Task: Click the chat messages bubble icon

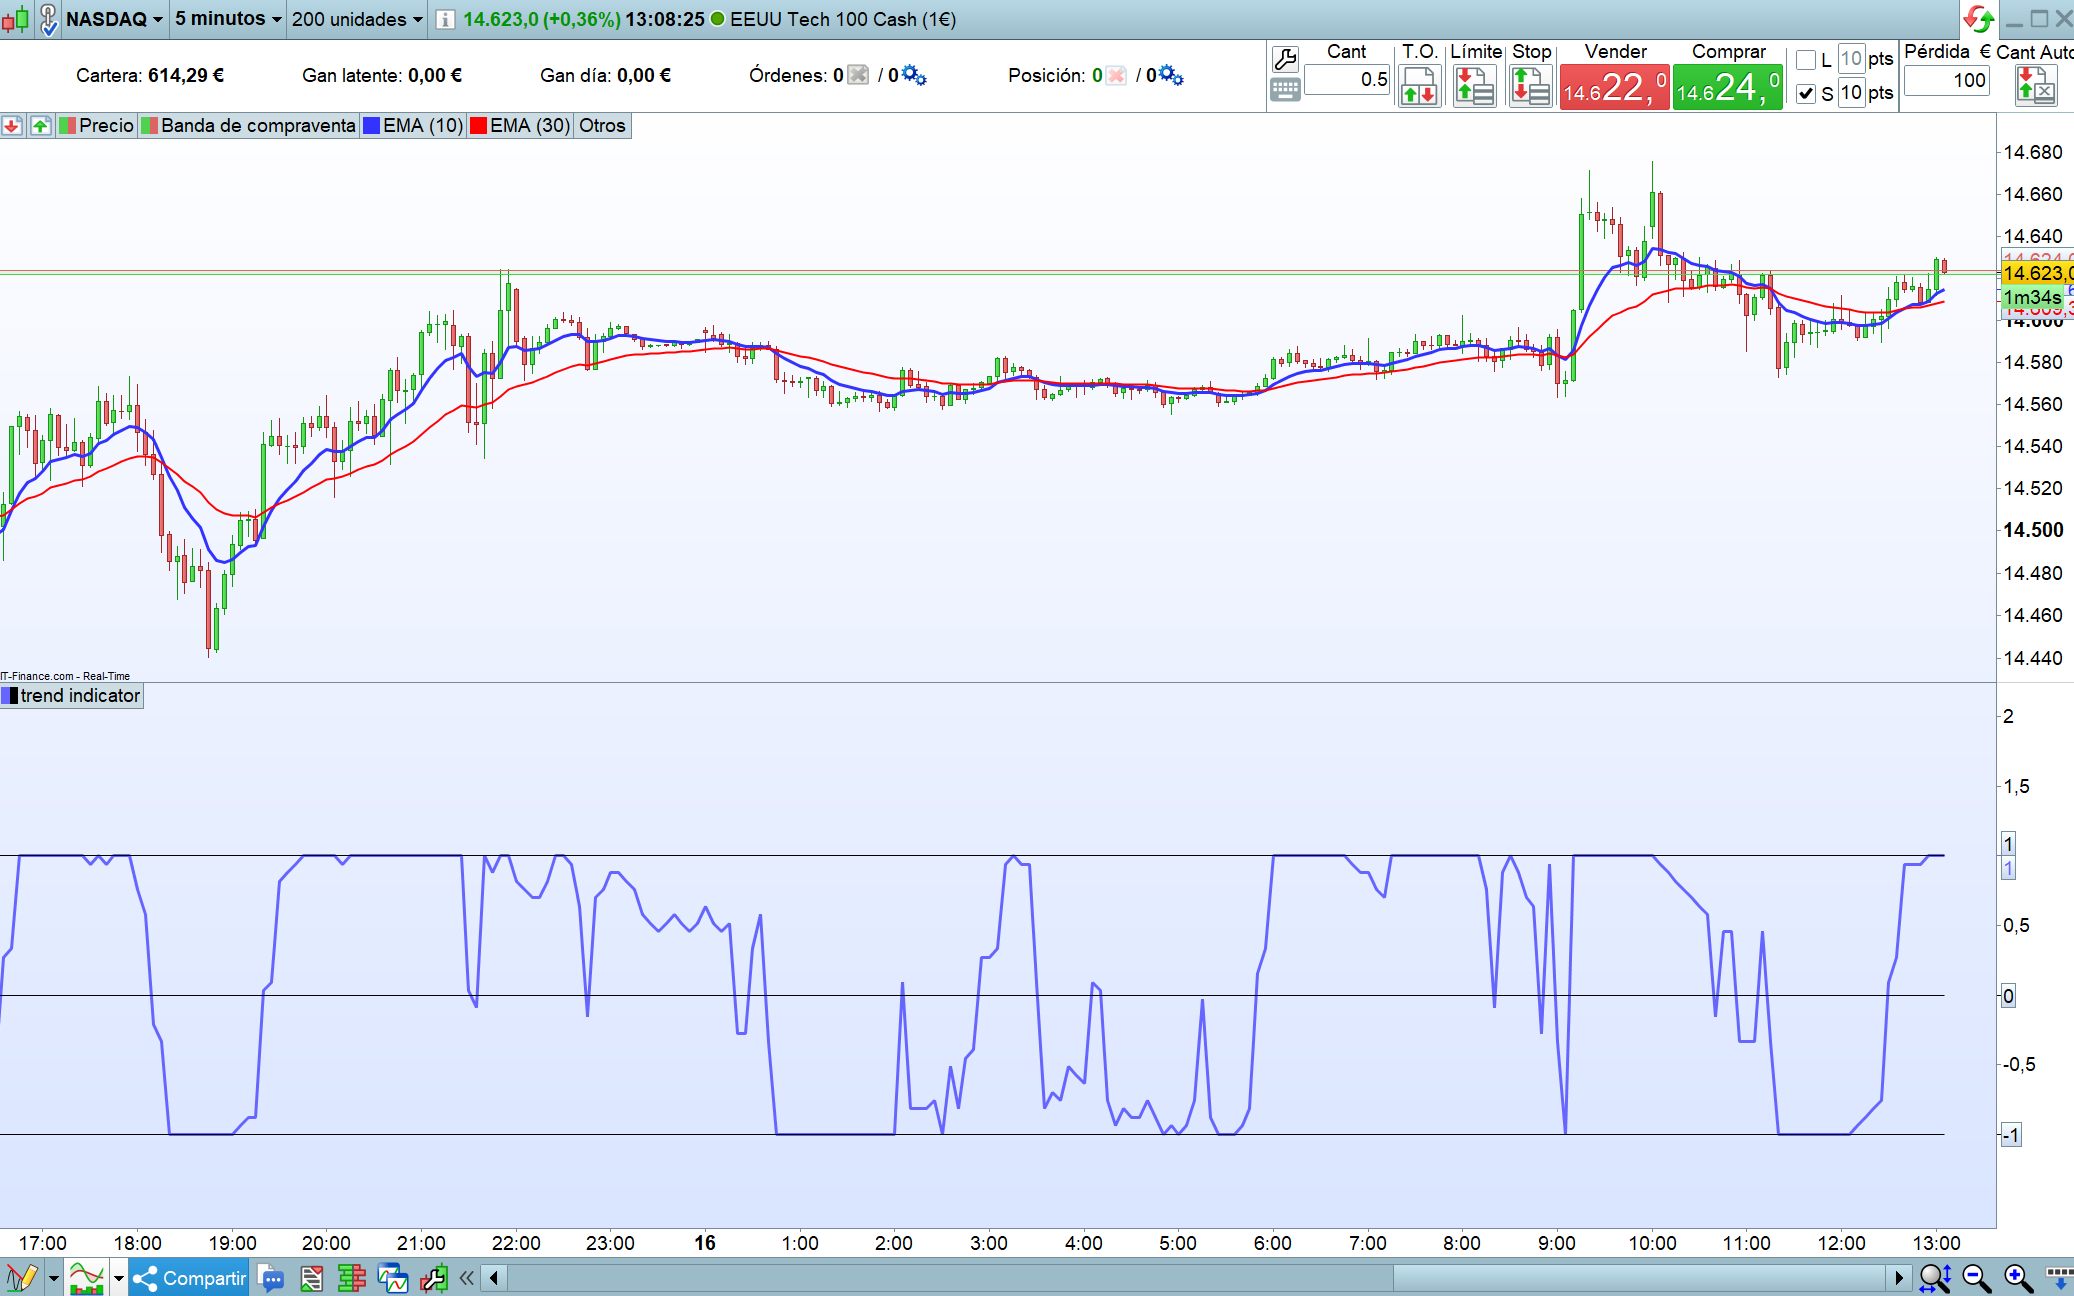Action: (270, 1278)
